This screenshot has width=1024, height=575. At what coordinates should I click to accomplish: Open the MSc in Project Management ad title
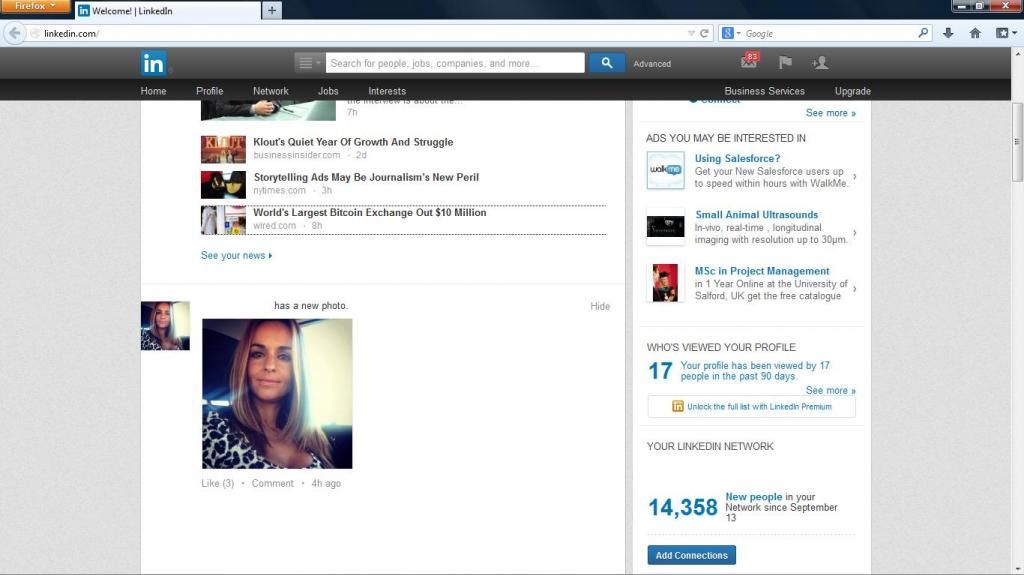(762, 271)
